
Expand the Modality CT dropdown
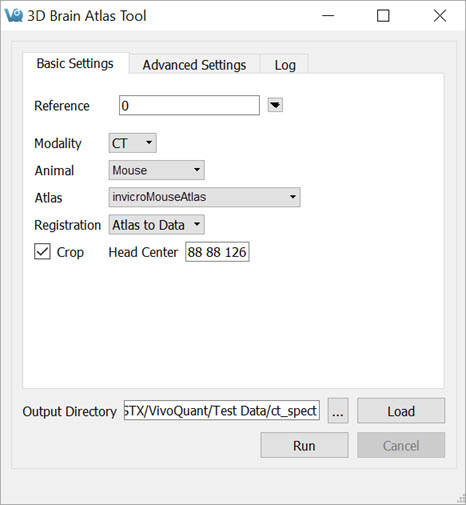pos(133,143)
